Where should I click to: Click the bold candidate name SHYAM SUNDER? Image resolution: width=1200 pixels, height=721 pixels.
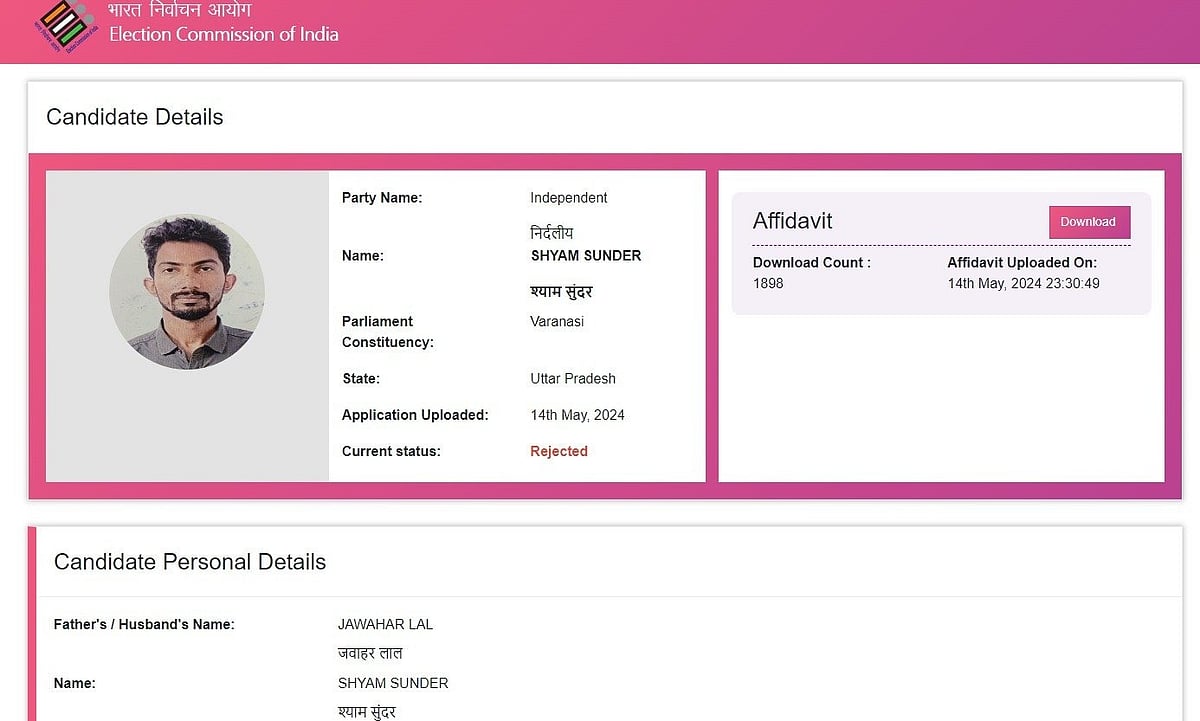tap(585, 256)
